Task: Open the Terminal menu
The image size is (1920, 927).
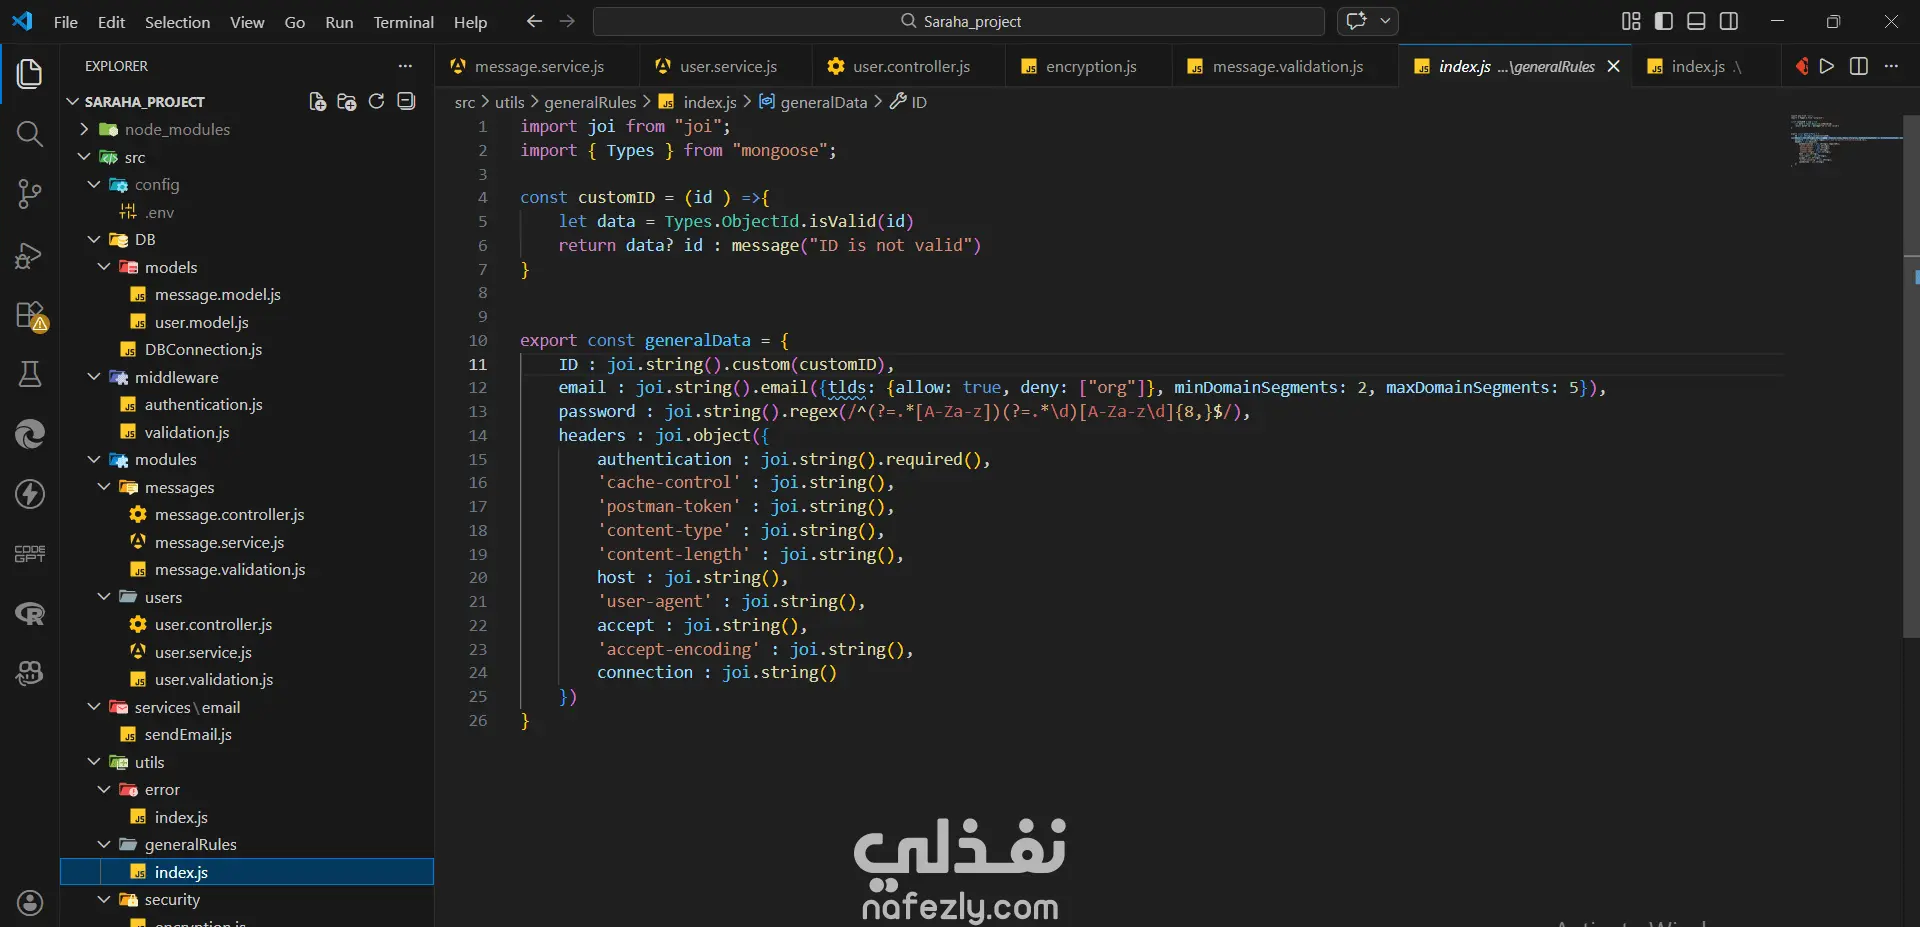Action: click(404, 22)
